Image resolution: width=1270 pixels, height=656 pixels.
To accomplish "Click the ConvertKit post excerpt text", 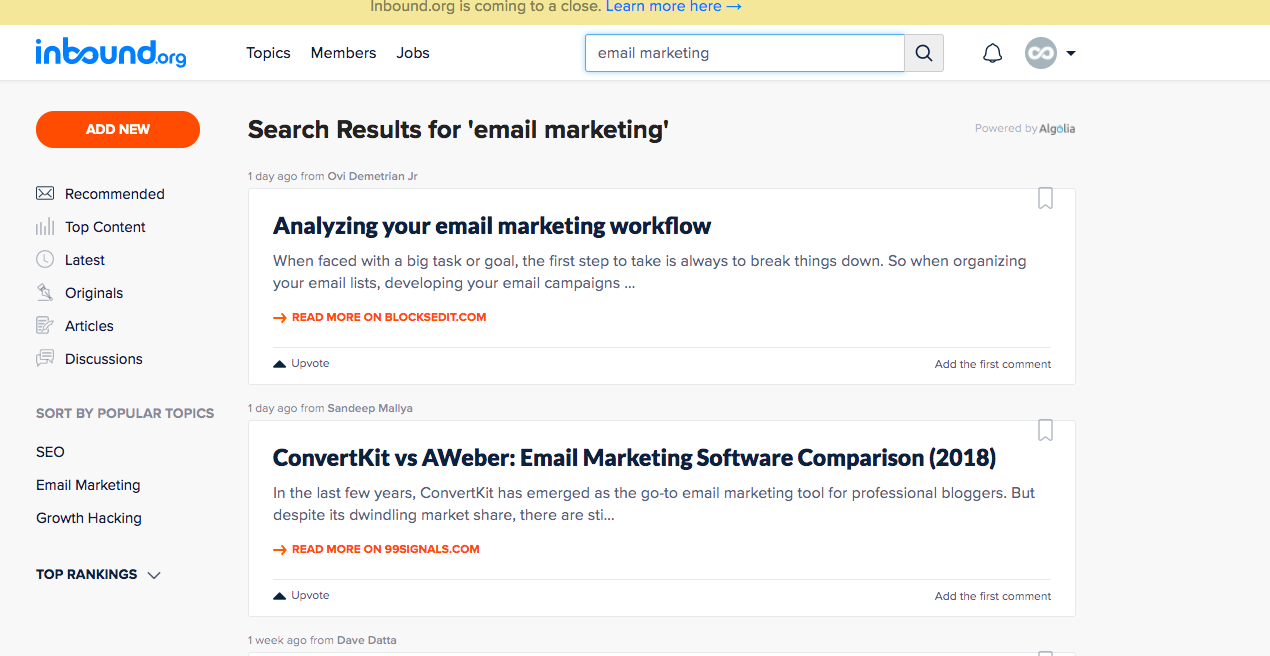I will tap(654, 504).
